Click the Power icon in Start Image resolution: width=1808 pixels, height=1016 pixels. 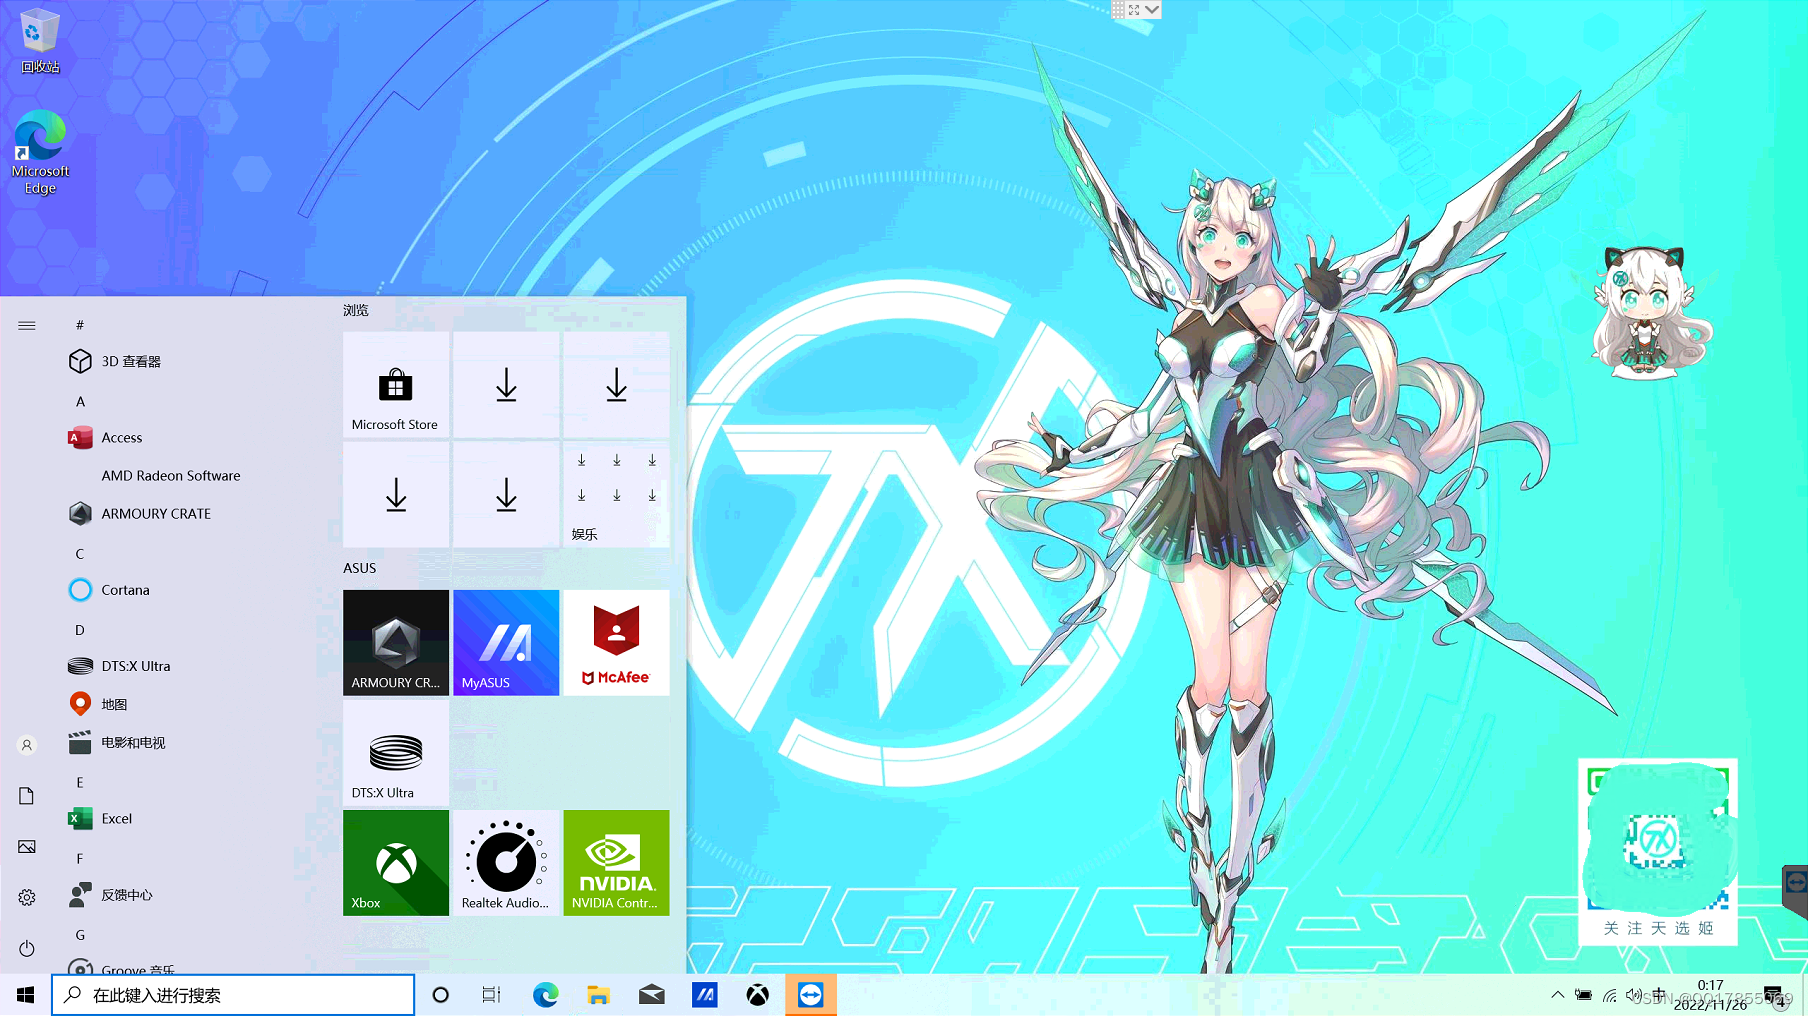tap(27, 949)
